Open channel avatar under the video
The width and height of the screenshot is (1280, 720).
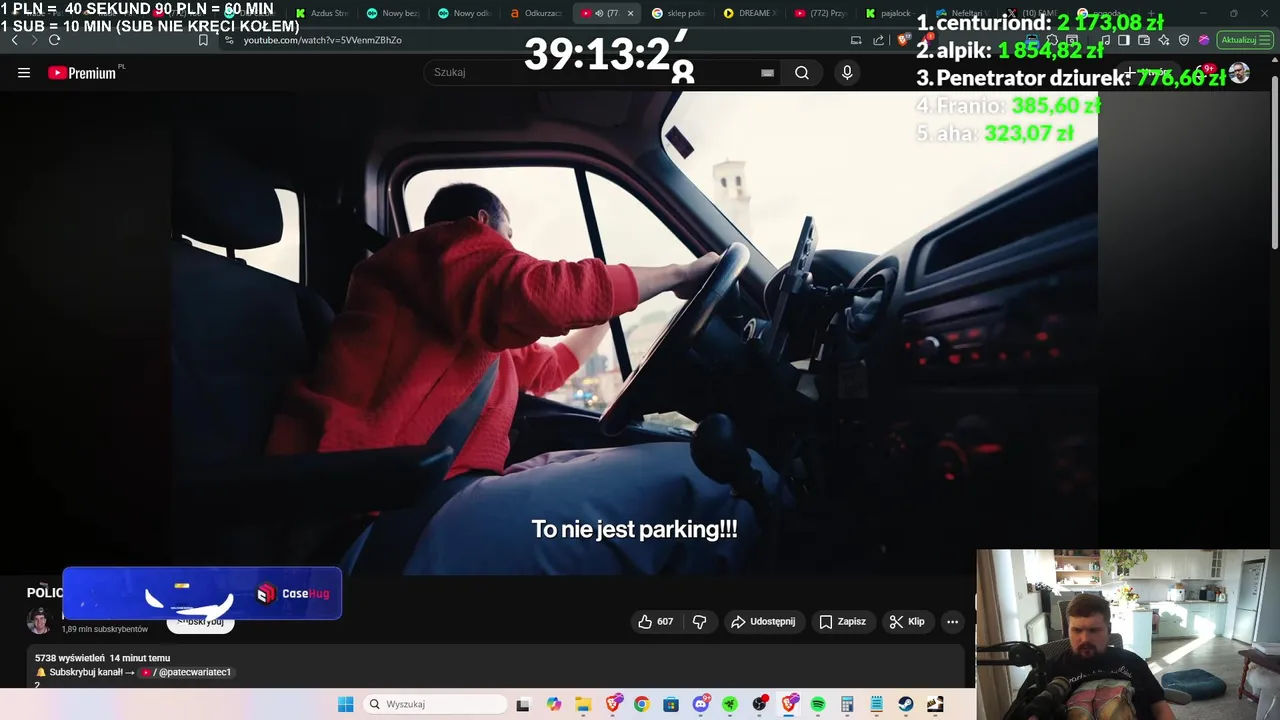tap(39, 621)
